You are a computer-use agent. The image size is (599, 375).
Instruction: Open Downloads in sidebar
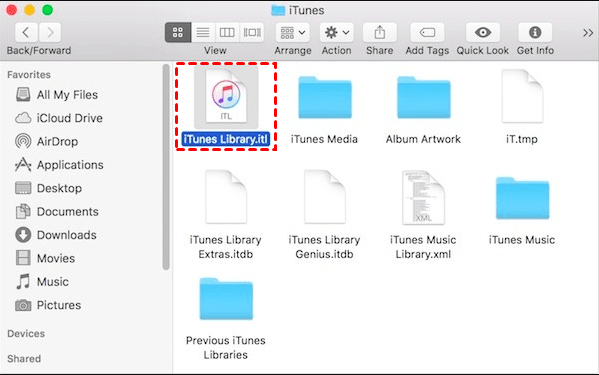point(56,235)
